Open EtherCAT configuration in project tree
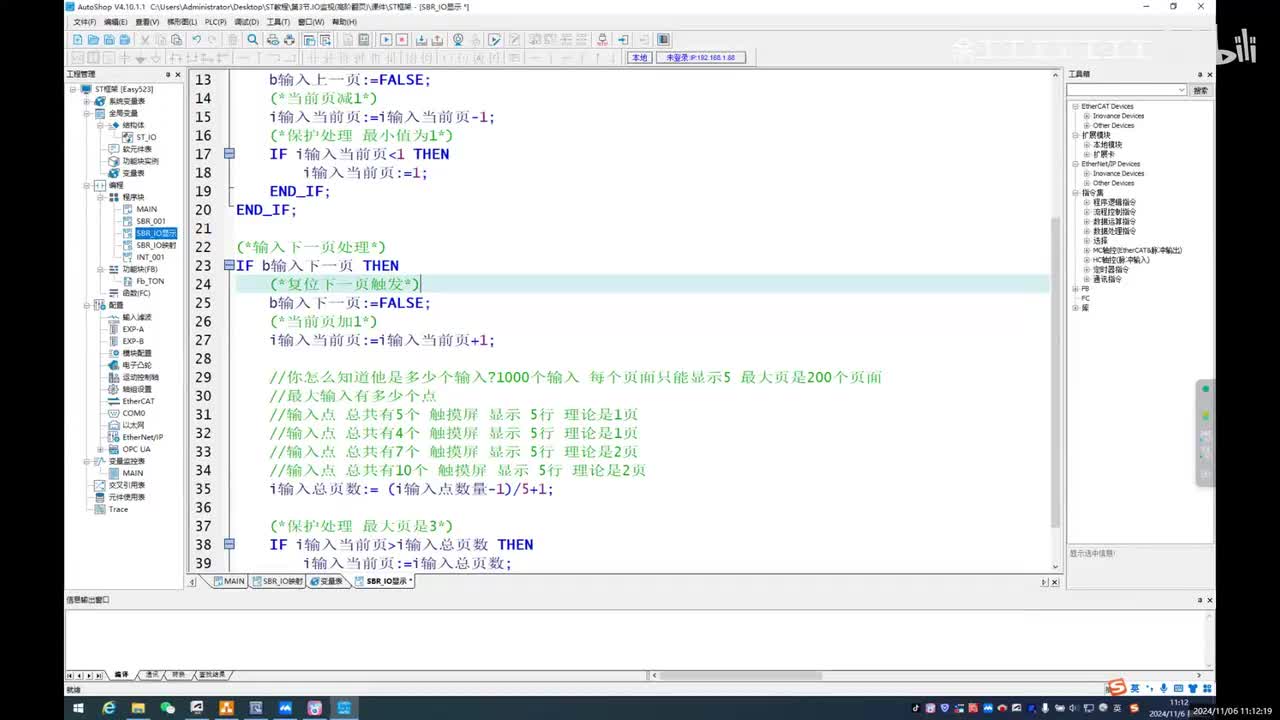 click(138, 401)
